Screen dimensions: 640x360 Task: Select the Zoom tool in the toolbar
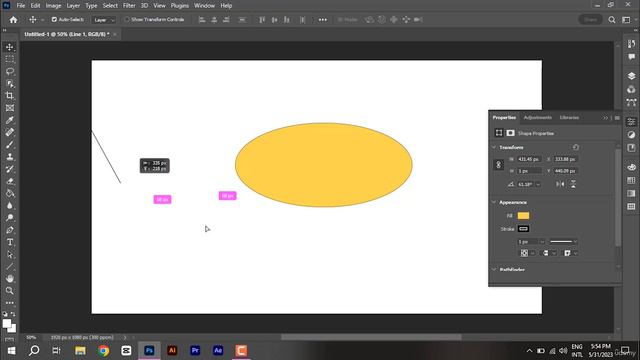pos(9,291)
